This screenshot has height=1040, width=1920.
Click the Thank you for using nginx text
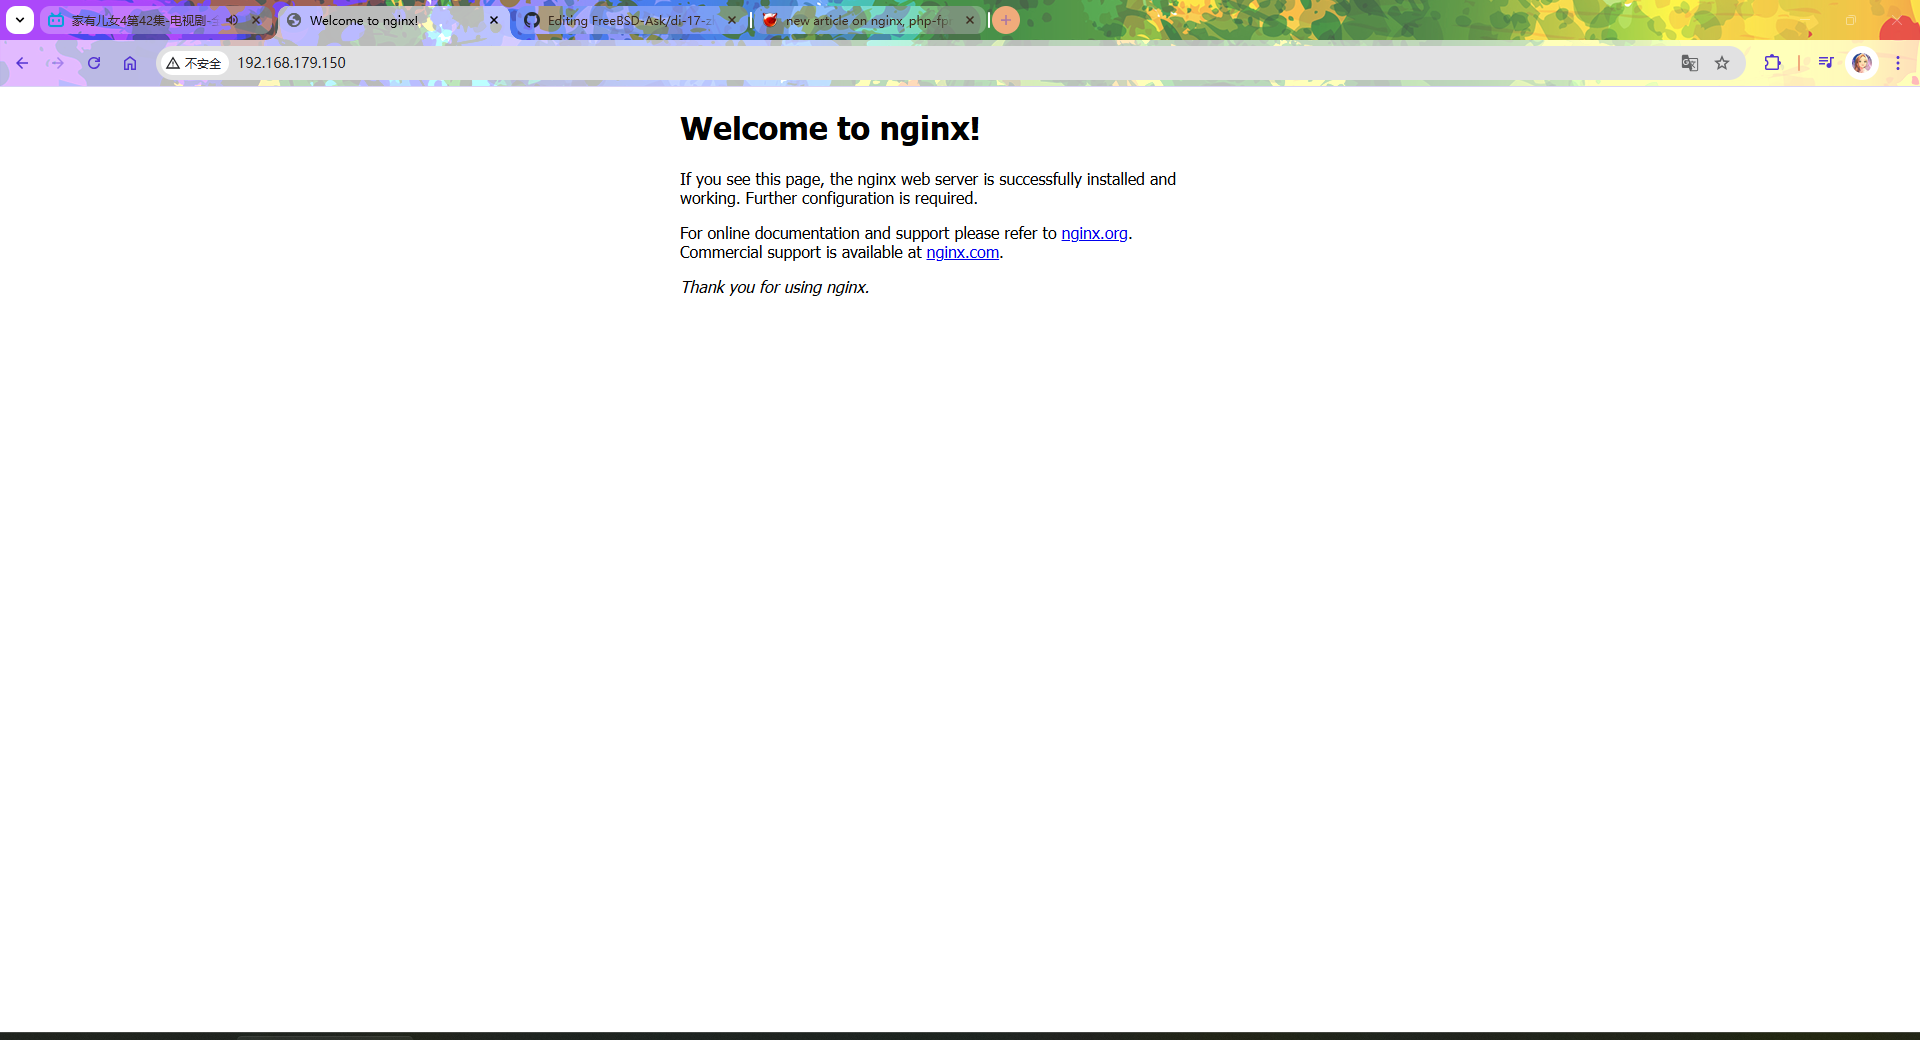point(775,287)
